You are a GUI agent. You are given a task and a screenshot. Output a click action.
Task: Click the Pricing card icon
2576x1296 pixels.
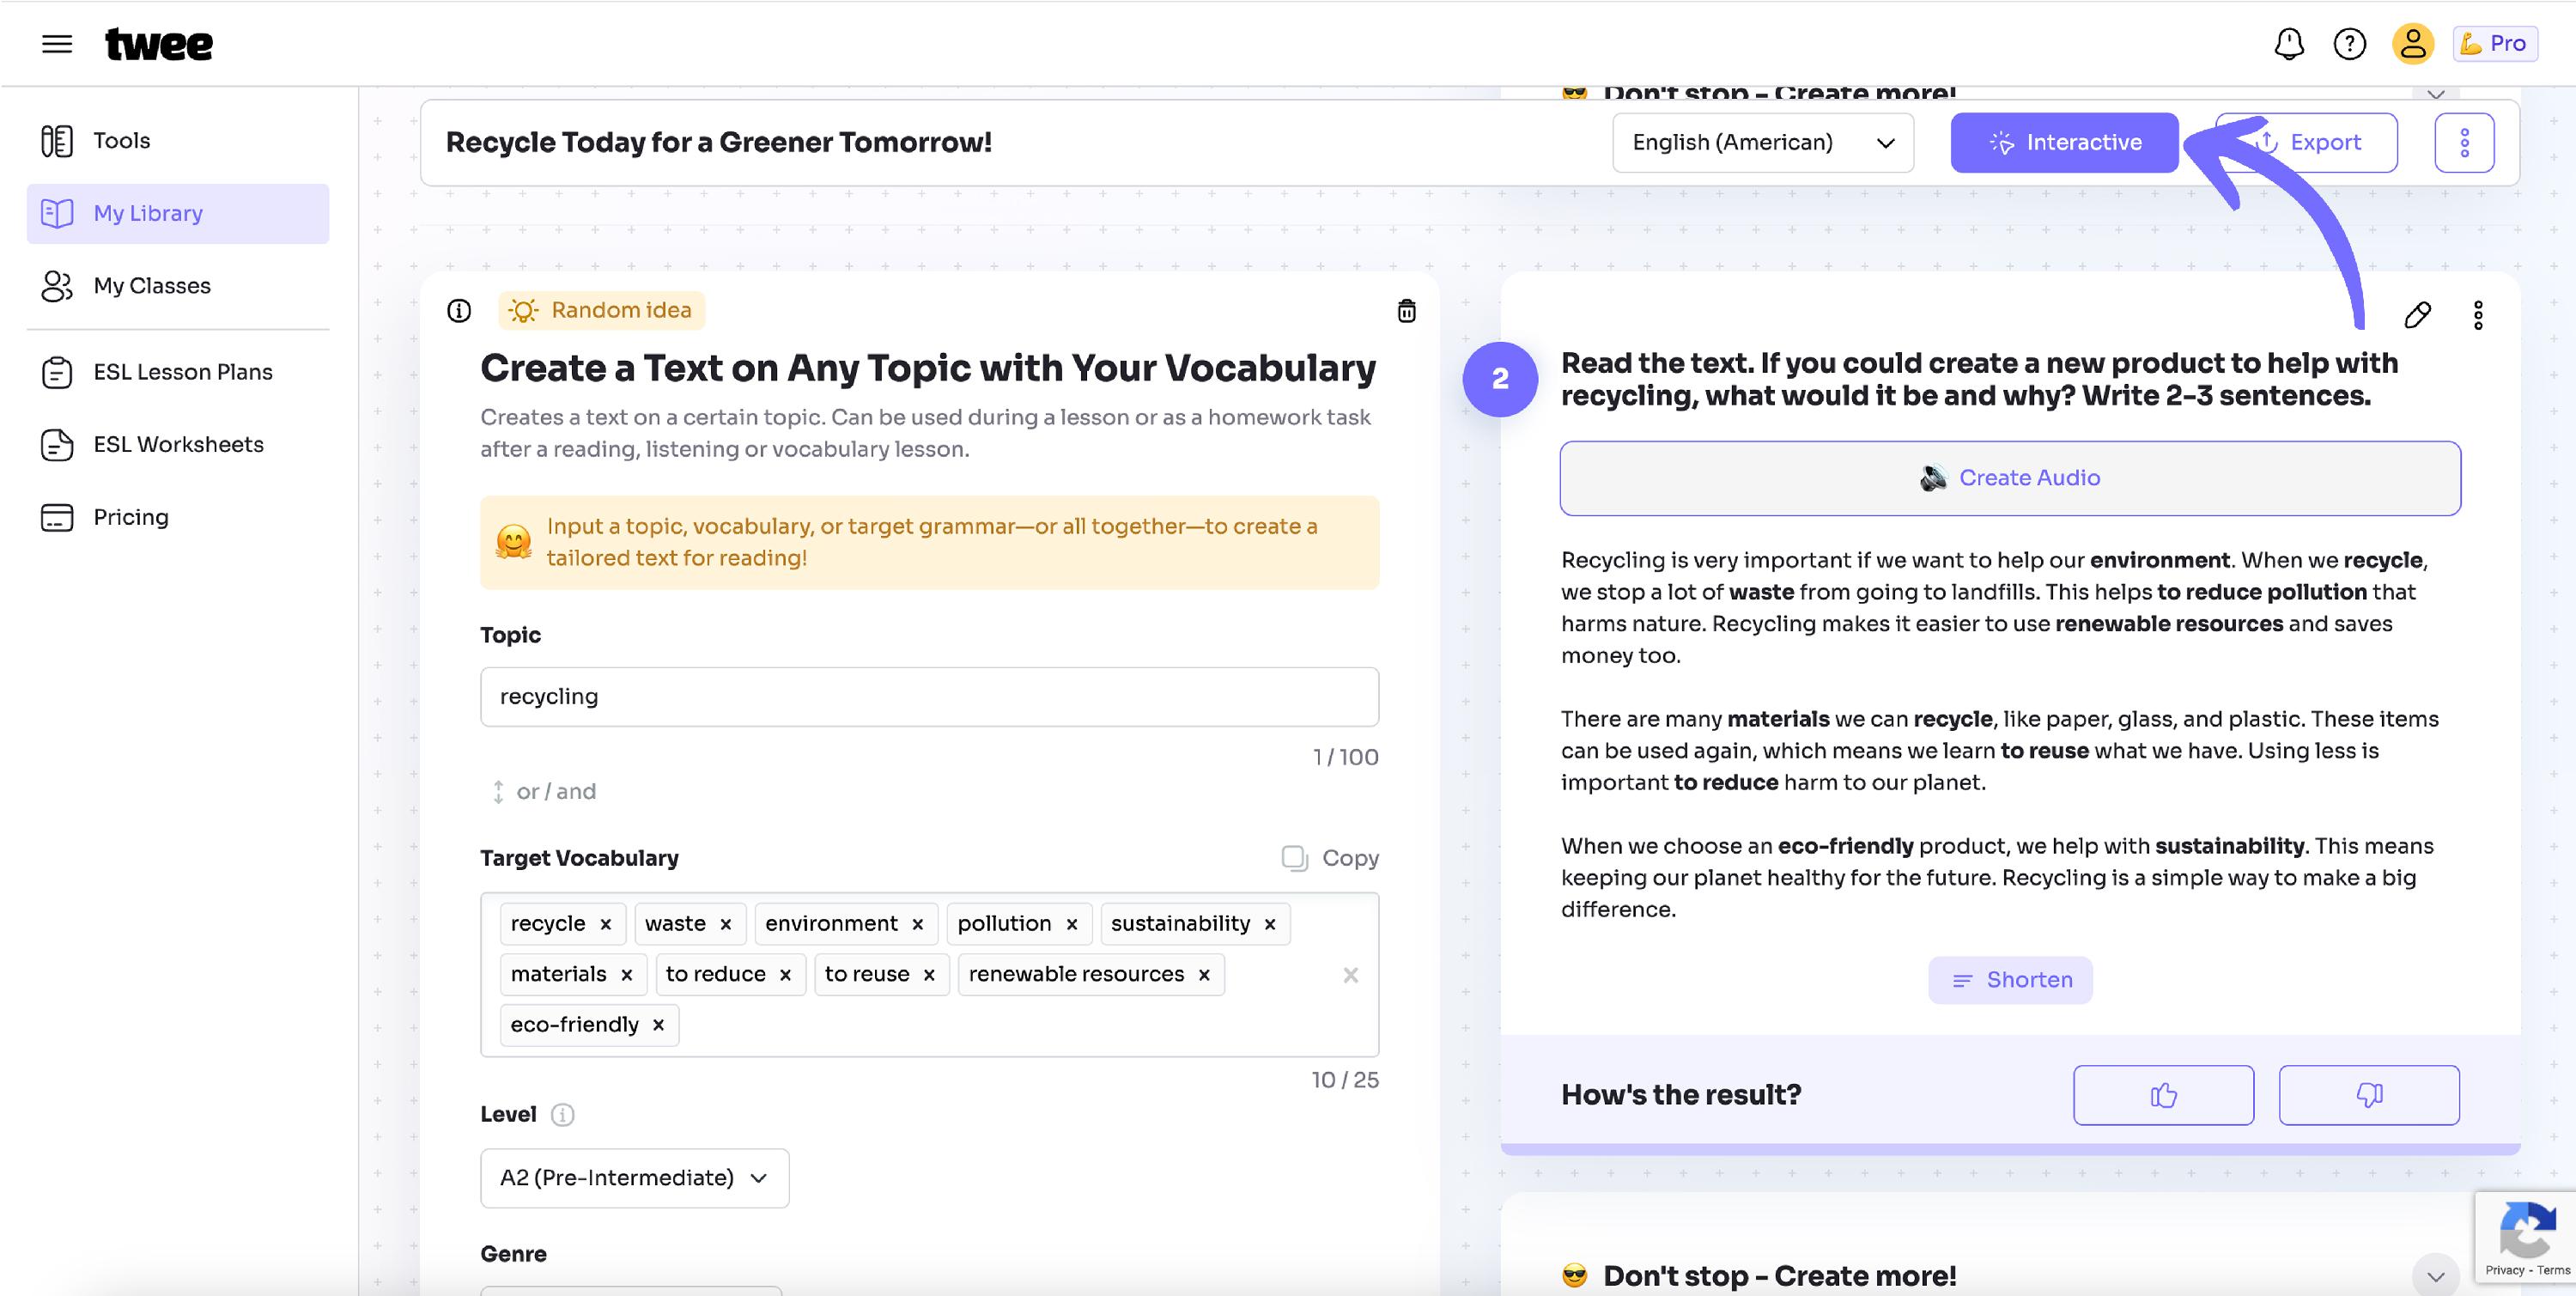click(x=57, y=517)
